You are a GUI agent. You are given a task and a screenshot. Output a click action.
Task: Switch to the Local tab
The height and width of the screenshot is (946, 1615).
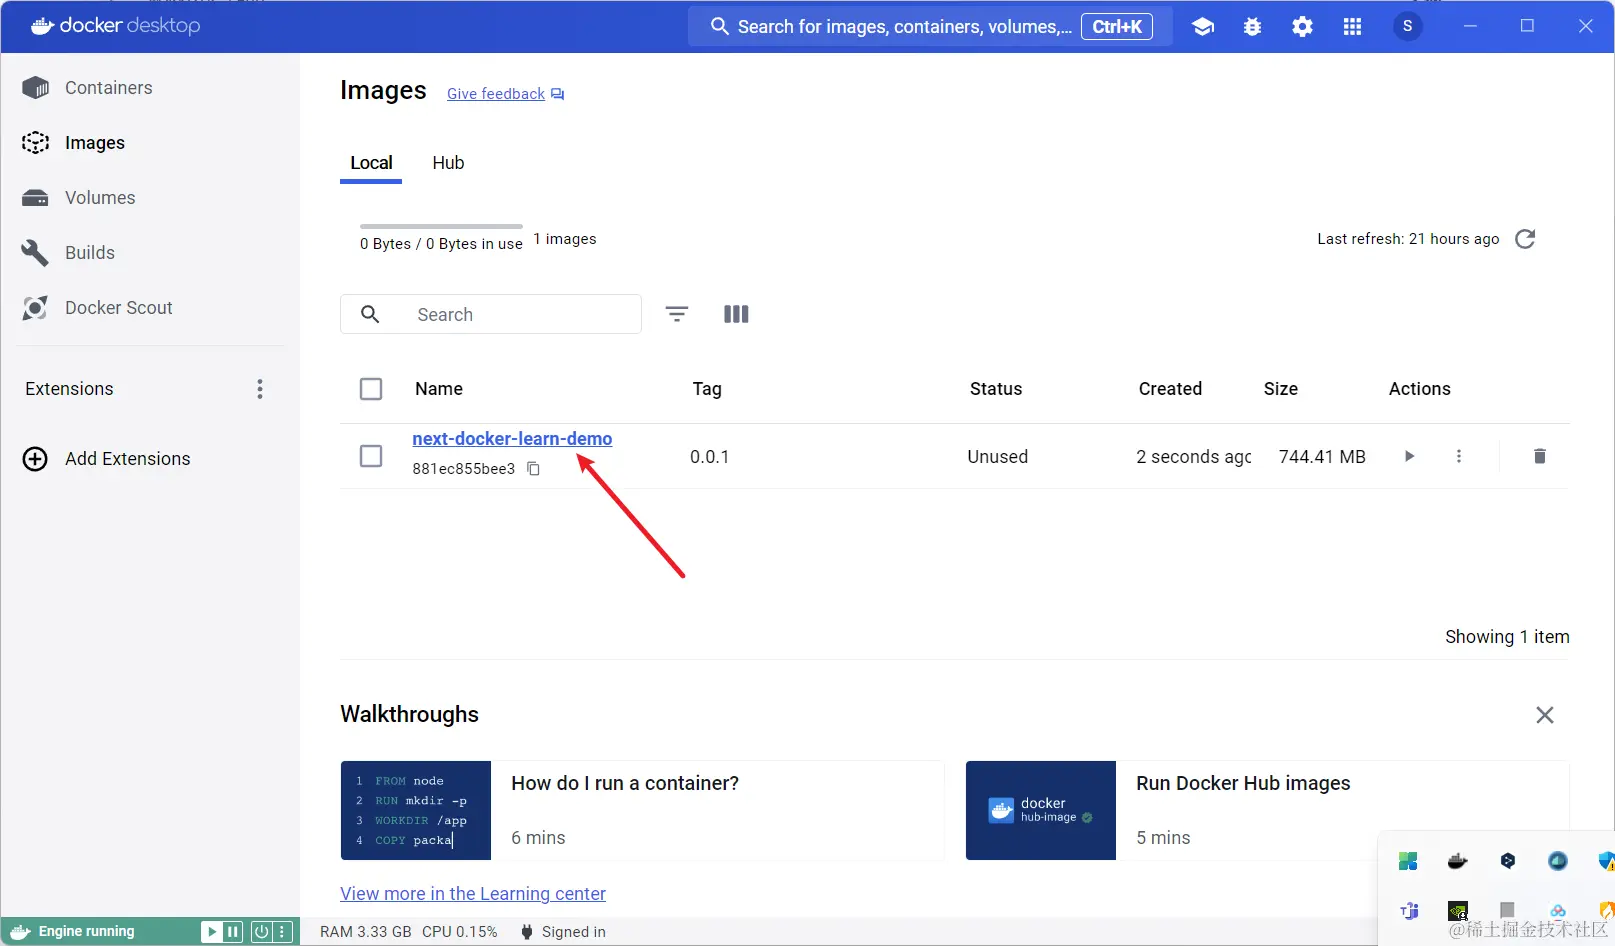[371, 163]
